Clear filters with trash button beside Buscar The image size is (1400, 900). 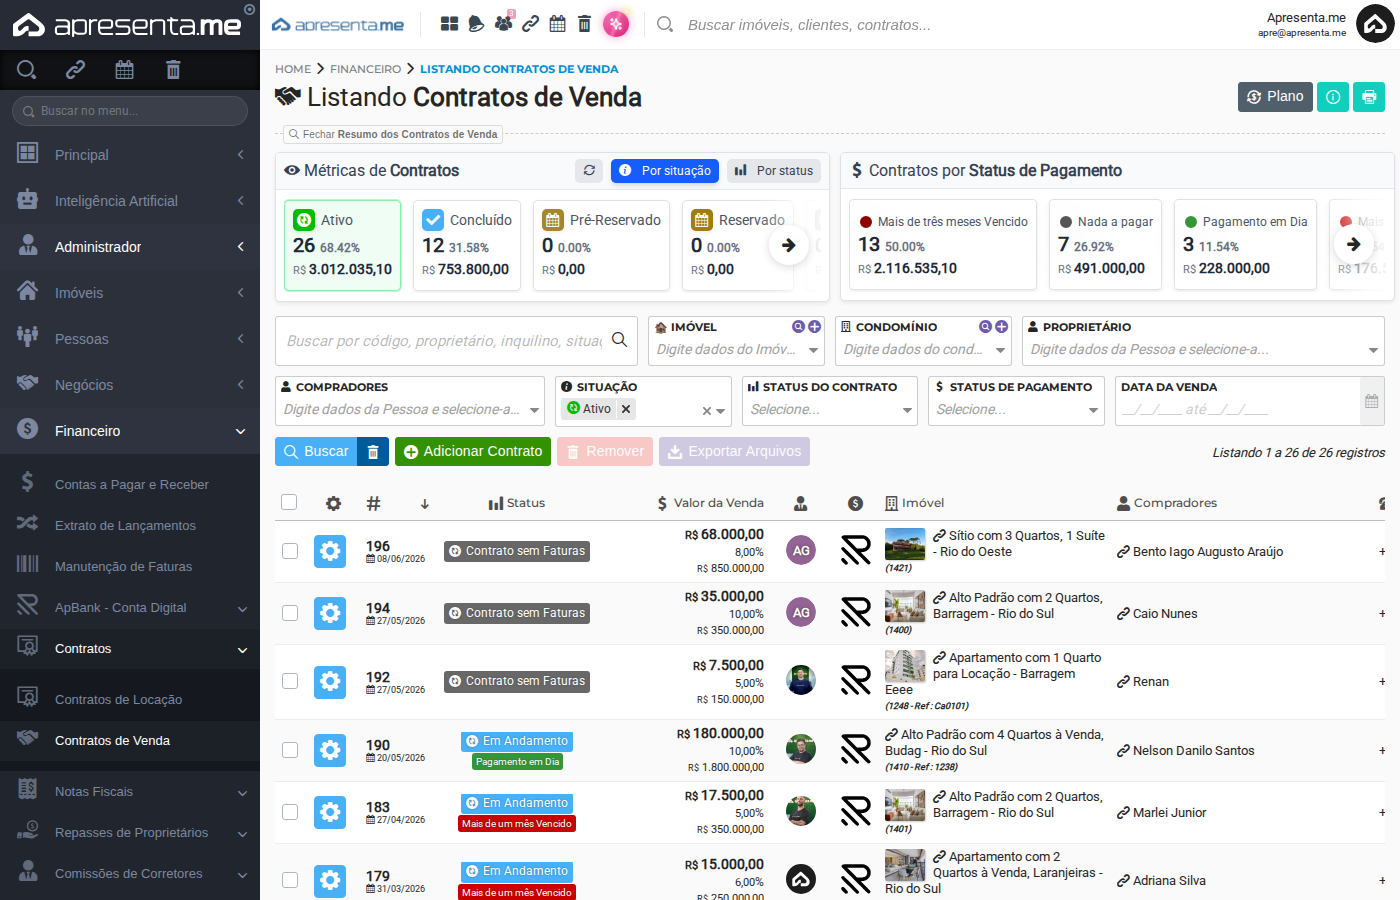pyautogui.click(x=373, y=452)
